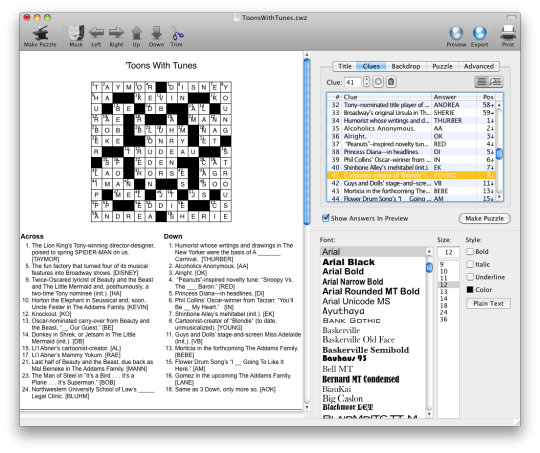
Task: Select the detailed clue view icon
Action: (496, 82)
